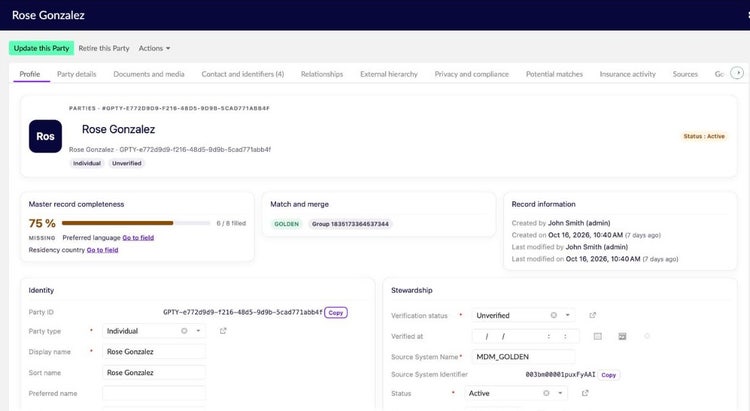Click the GOLDEN badge
Image resolution: width=750 pixels, height=411 pixels.
[287, 224]
